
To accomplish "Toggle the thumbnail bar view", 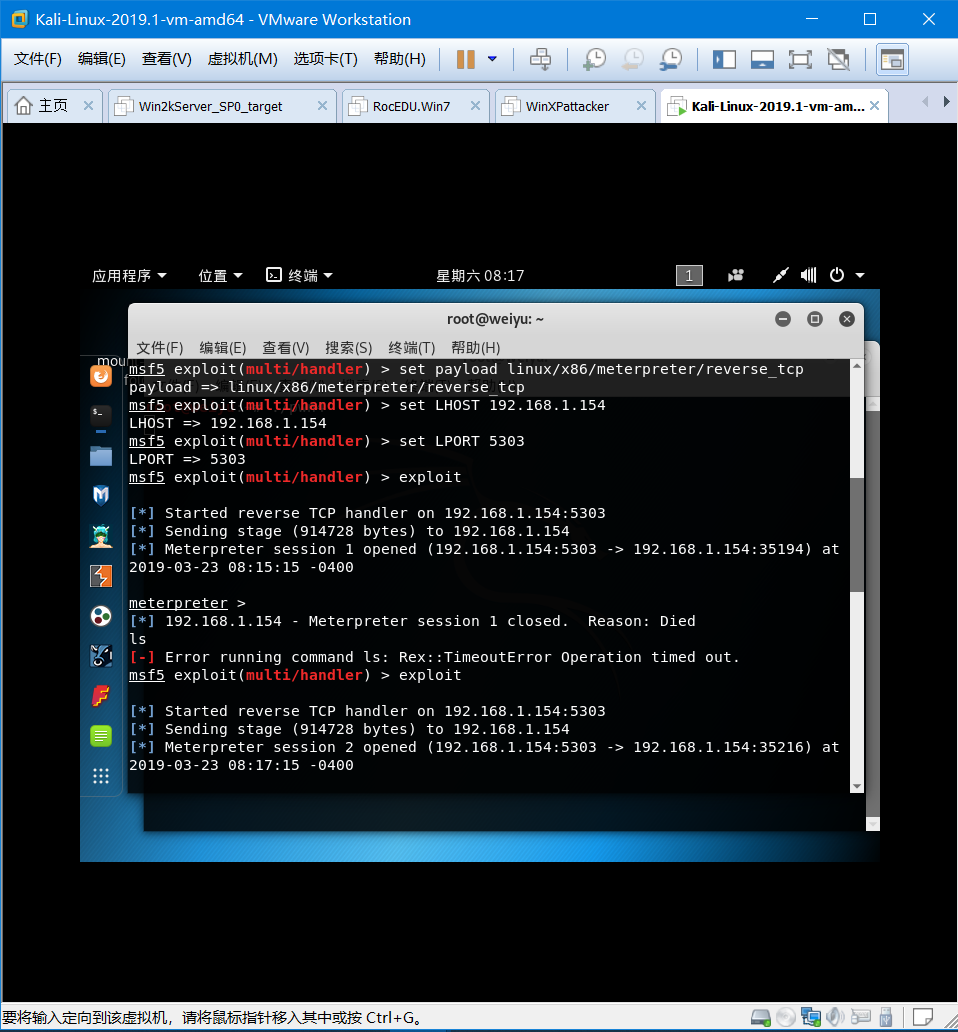I will 762,59.
